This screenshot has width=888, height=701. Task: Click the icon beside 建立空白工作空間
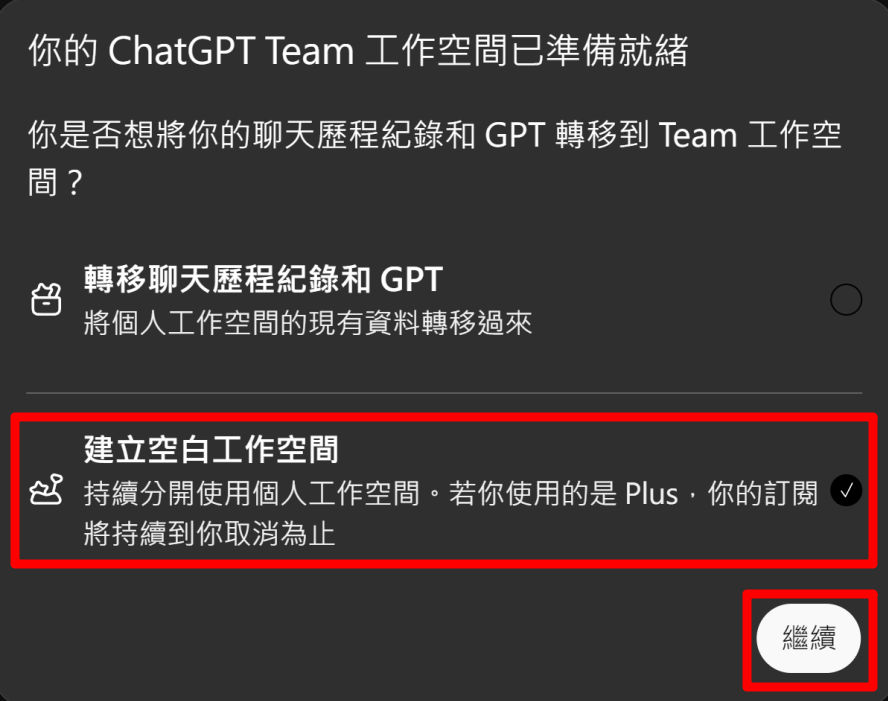[x=46, y=490]
